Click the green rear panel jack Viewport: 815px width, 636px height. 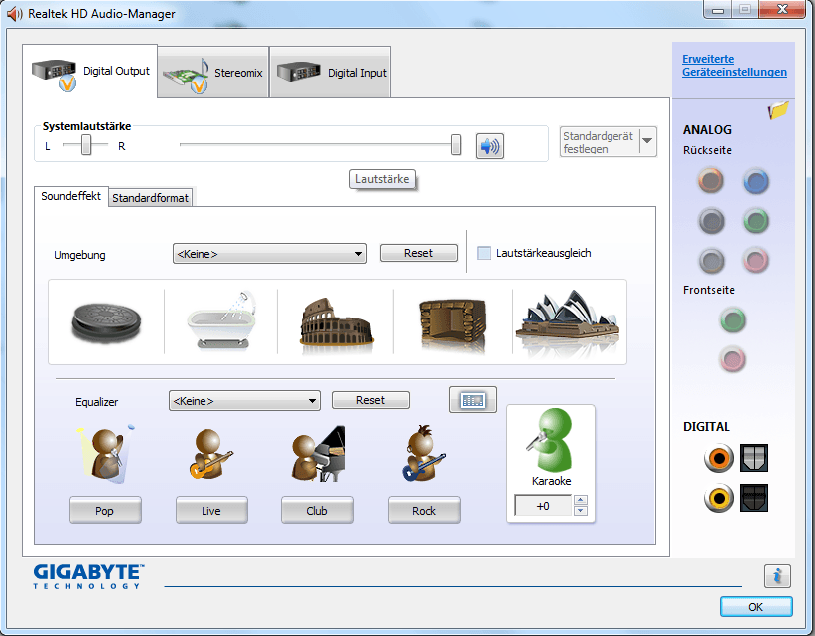[x=755, y=221]
